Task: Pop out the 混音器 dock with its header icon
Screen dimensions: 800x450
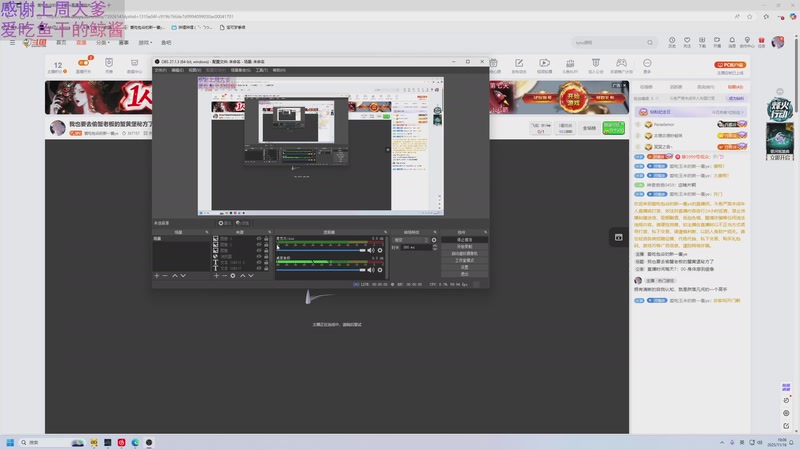Action: (385, 232)
